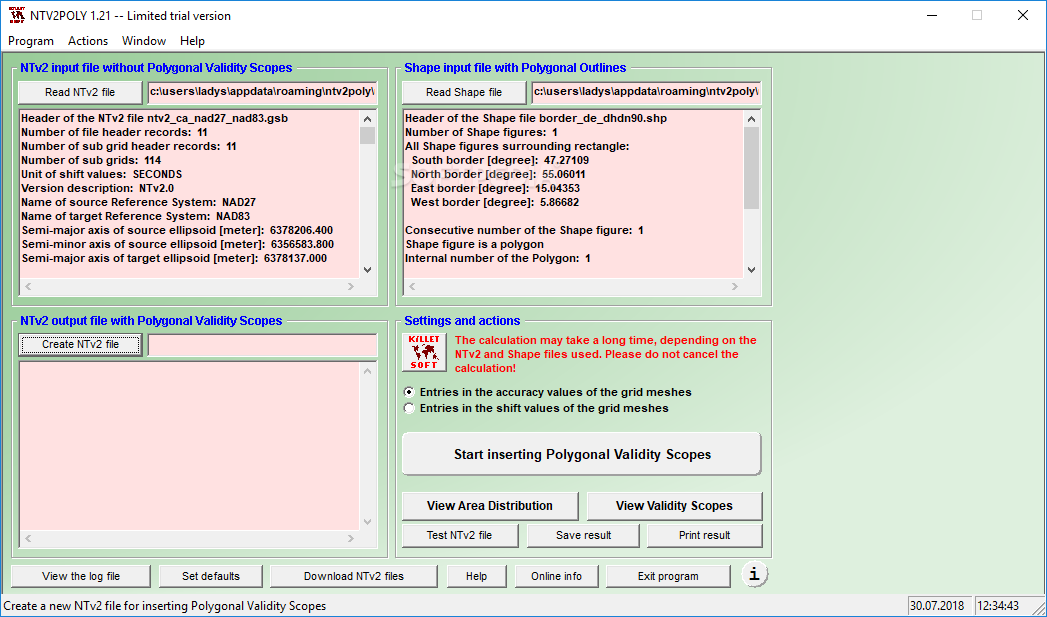Click Shape header horizontal scroll right arrow
1047x617 pixels.
coord(735,286)
